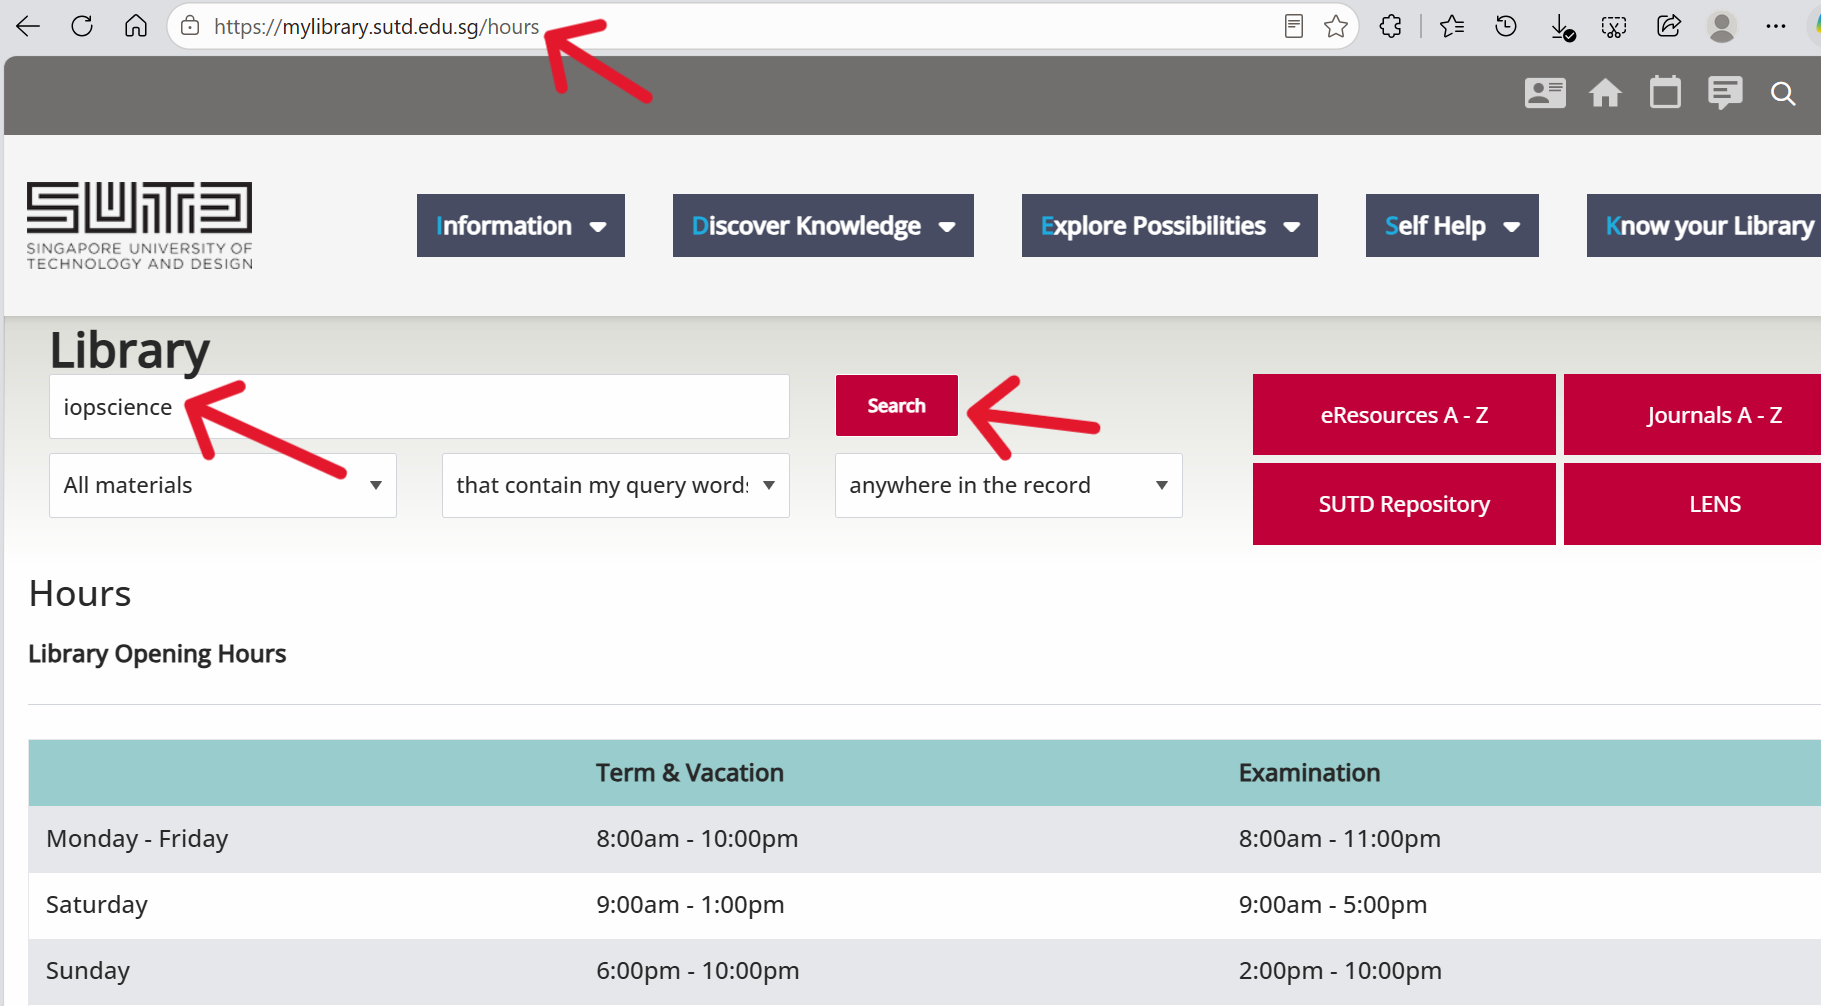The image size is (1821, 1006).
Task: Open SUTD Repository button
Action: click(1404, 504)
